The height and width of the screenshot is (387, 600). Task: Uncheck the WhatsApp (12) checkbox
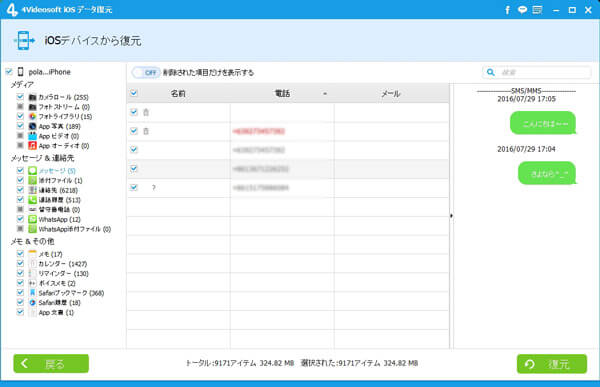coord(20,219)
